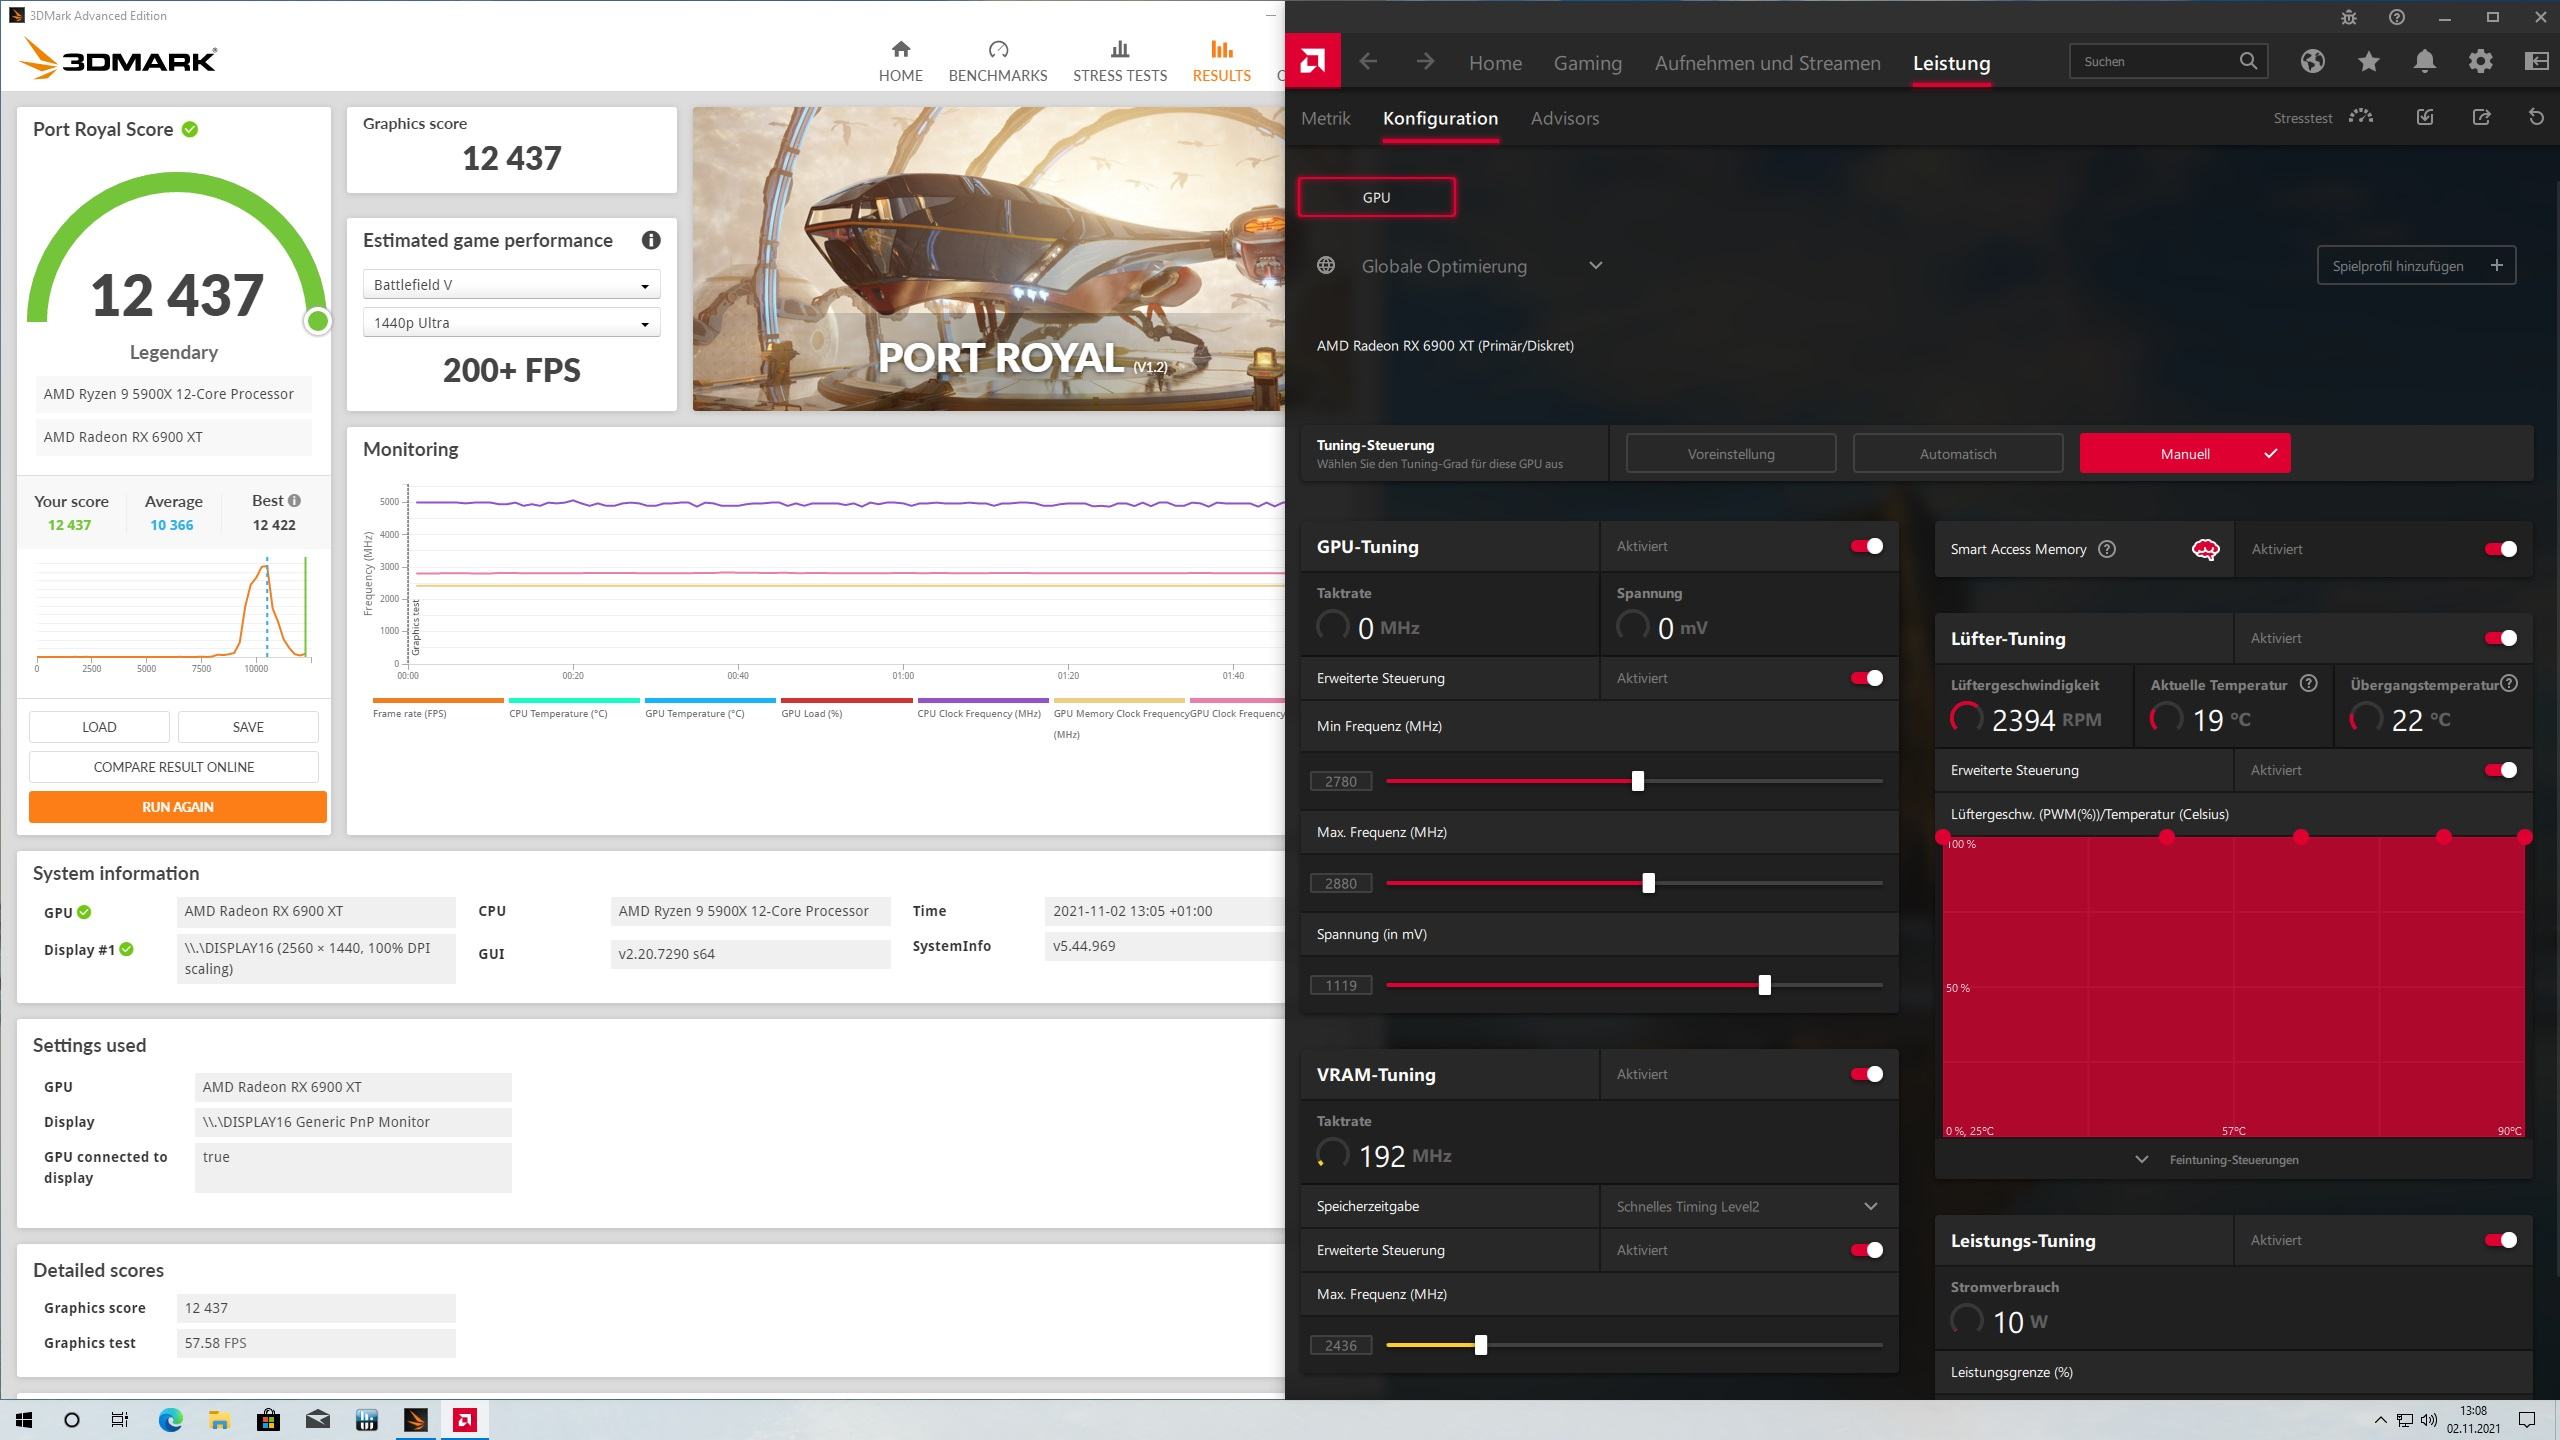Open Aufnehmen und Streamen tab
The height and width of the screenshot is (1440, 2560).
(x=1767, y=63)
